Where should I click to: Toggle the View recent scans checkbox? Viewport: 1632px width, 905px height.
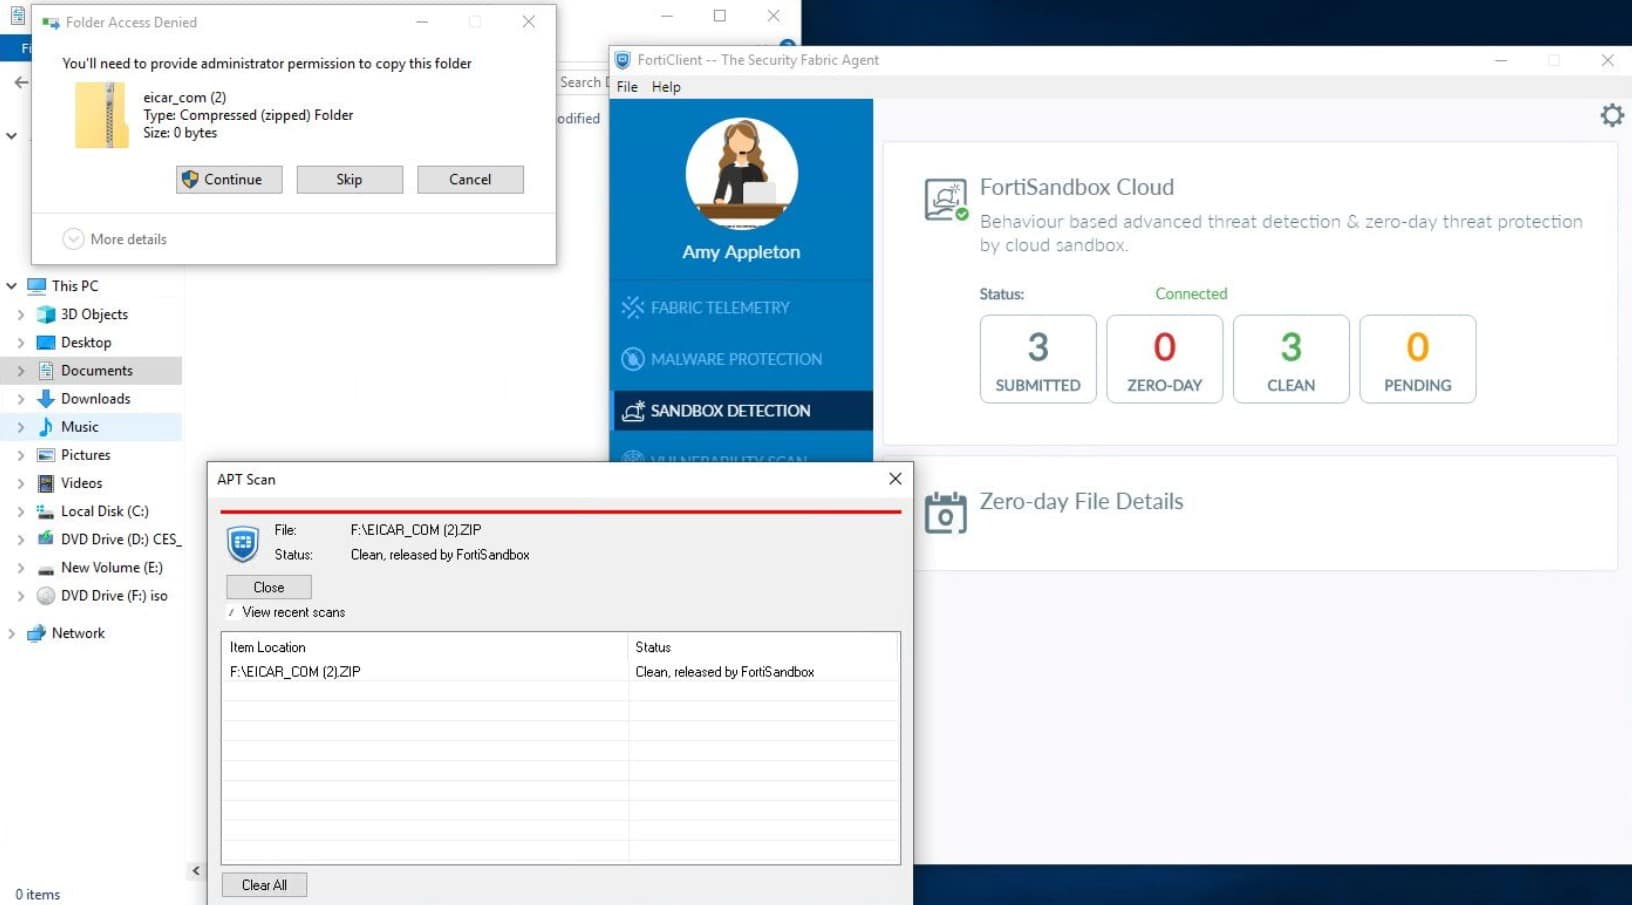click(232, 612)
